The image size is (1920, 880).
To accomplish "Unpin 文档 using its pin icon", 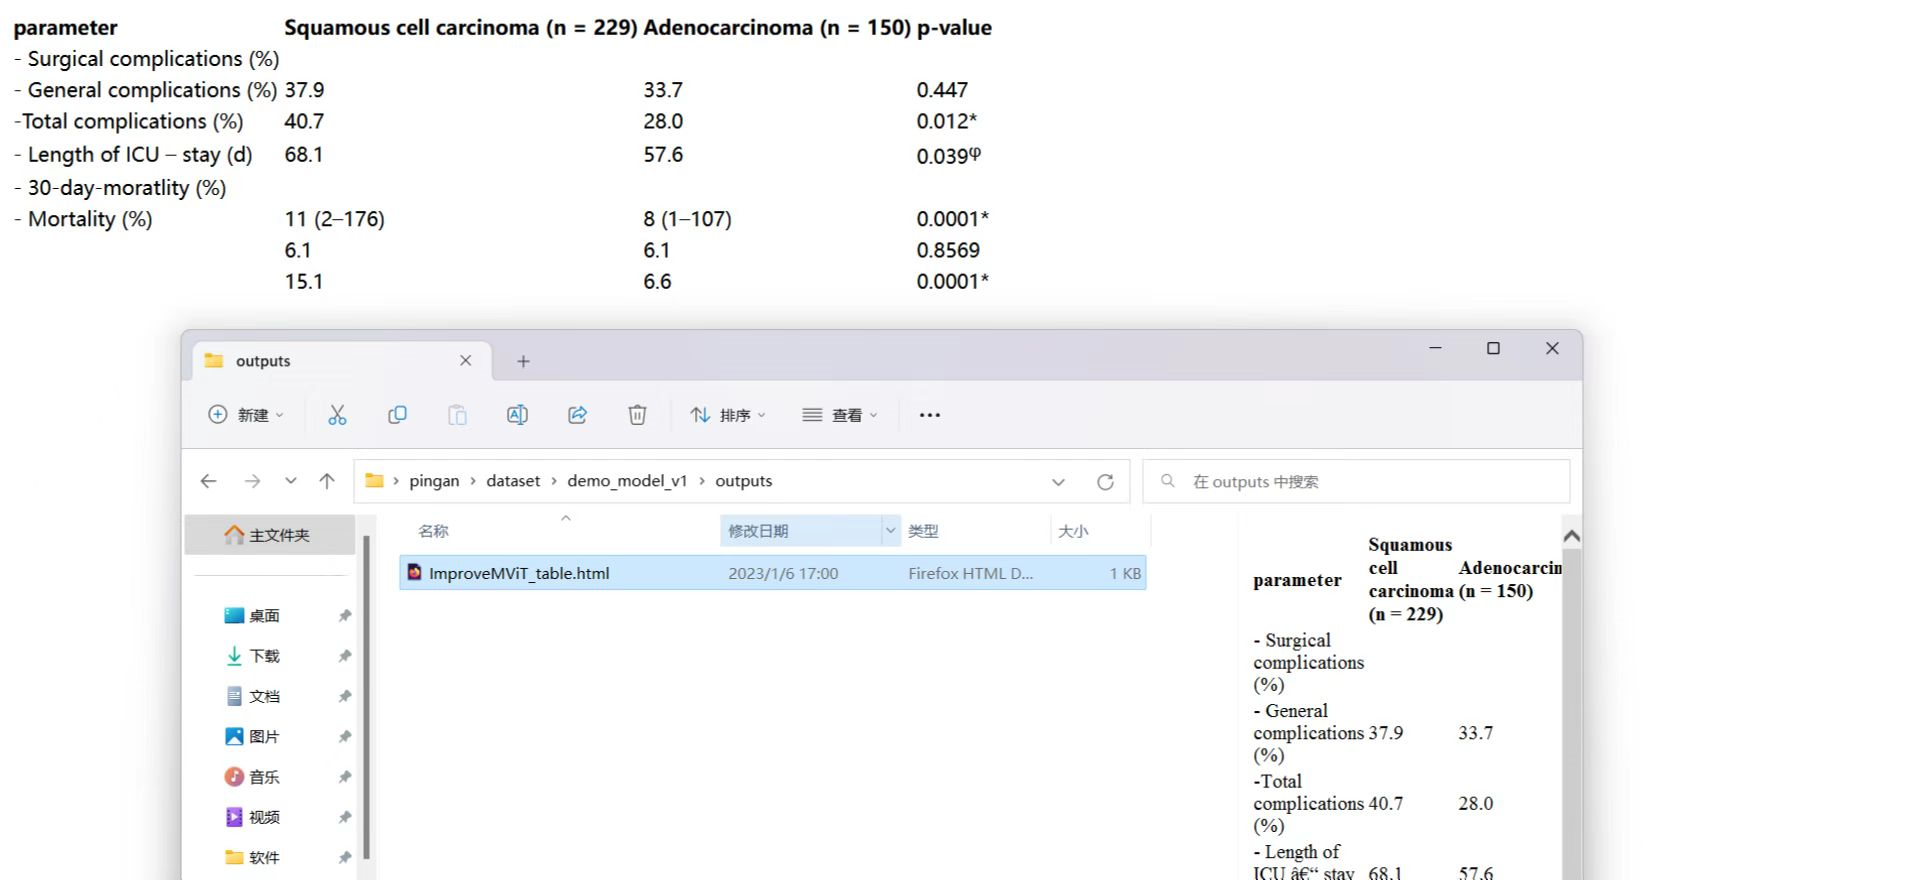I will click(x=345, y=696).
